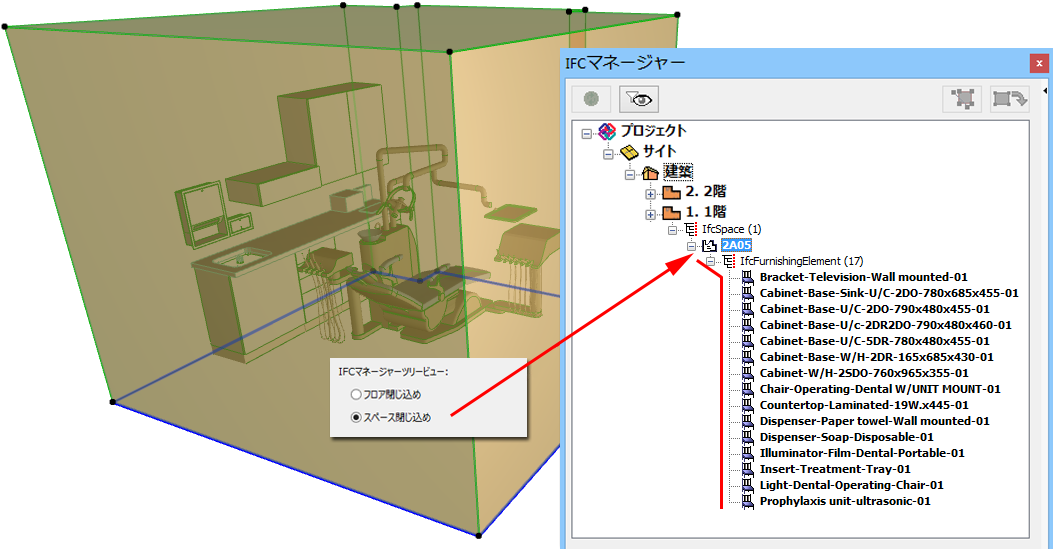Select Cabinet-Base-W/H-2DR-165x685x430-01
1053x549 pixels.
[876, 357]
